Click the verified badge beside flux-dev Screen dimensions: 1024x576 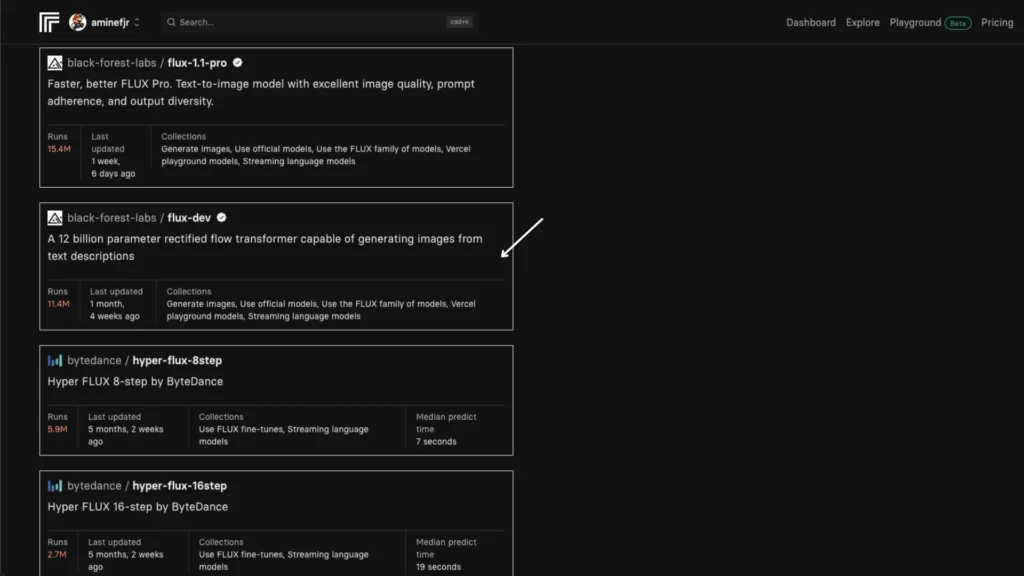tap(221, 217)
